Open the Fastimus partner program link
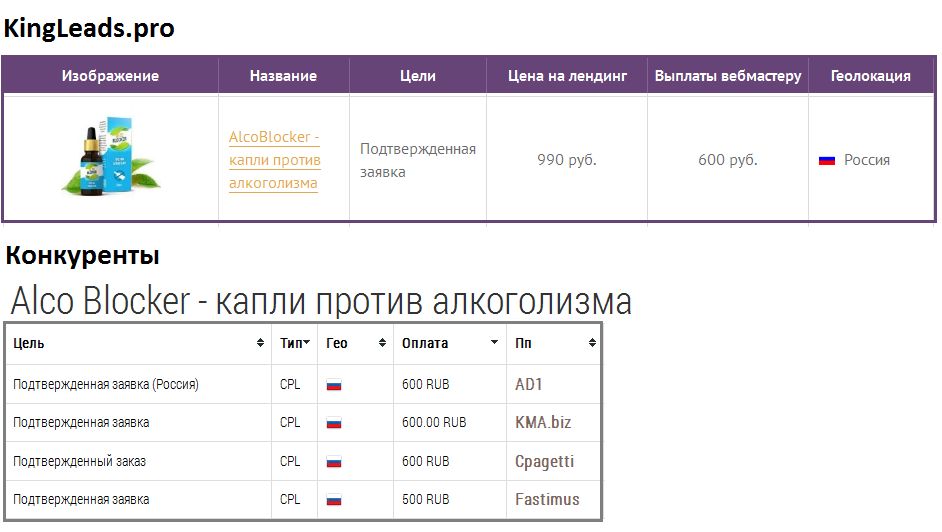The image size is (942, 532). pyautogui.click(x=547, y=500)
